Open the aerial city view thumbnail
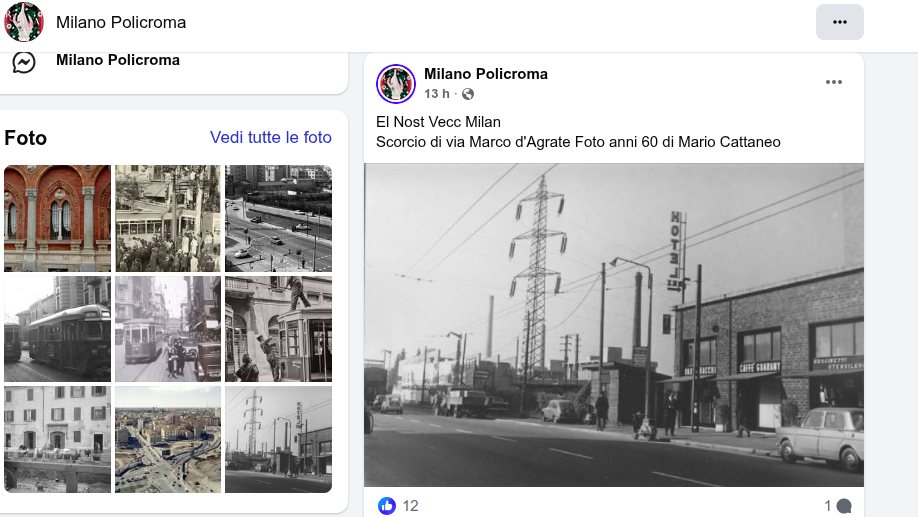The width and height of the screenshot is (918, 517). tap(167, 439)
